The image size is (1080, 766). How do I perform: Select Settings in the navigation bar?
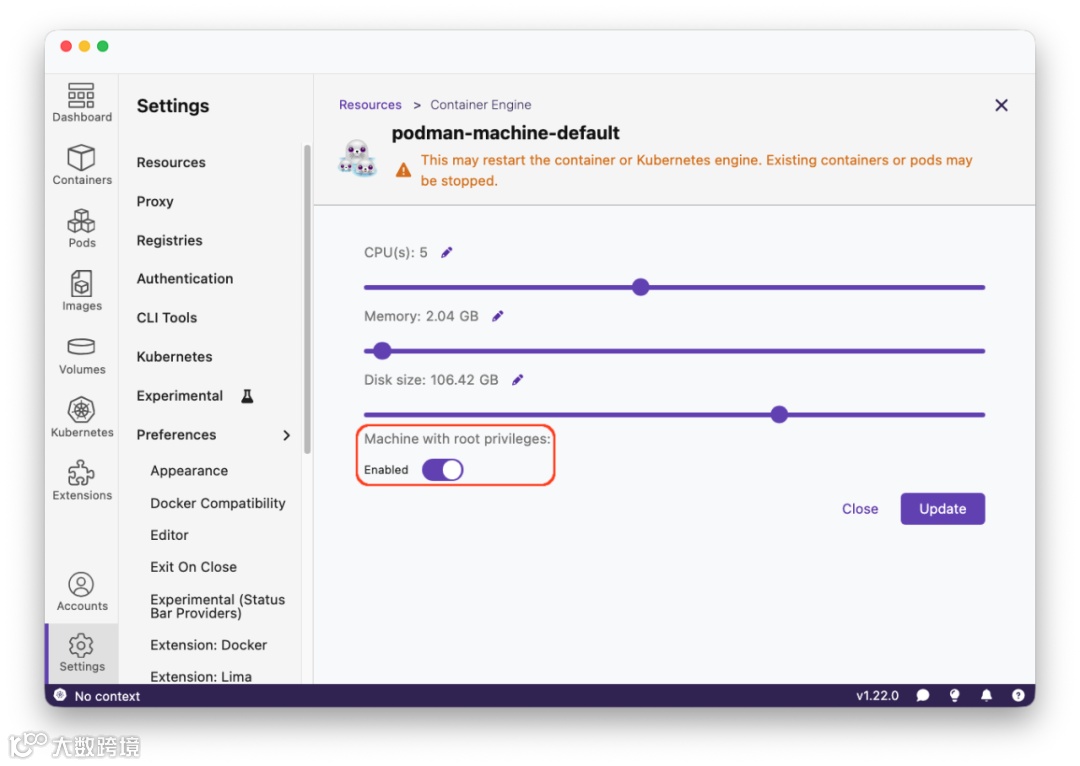click(x=81, y=652)
